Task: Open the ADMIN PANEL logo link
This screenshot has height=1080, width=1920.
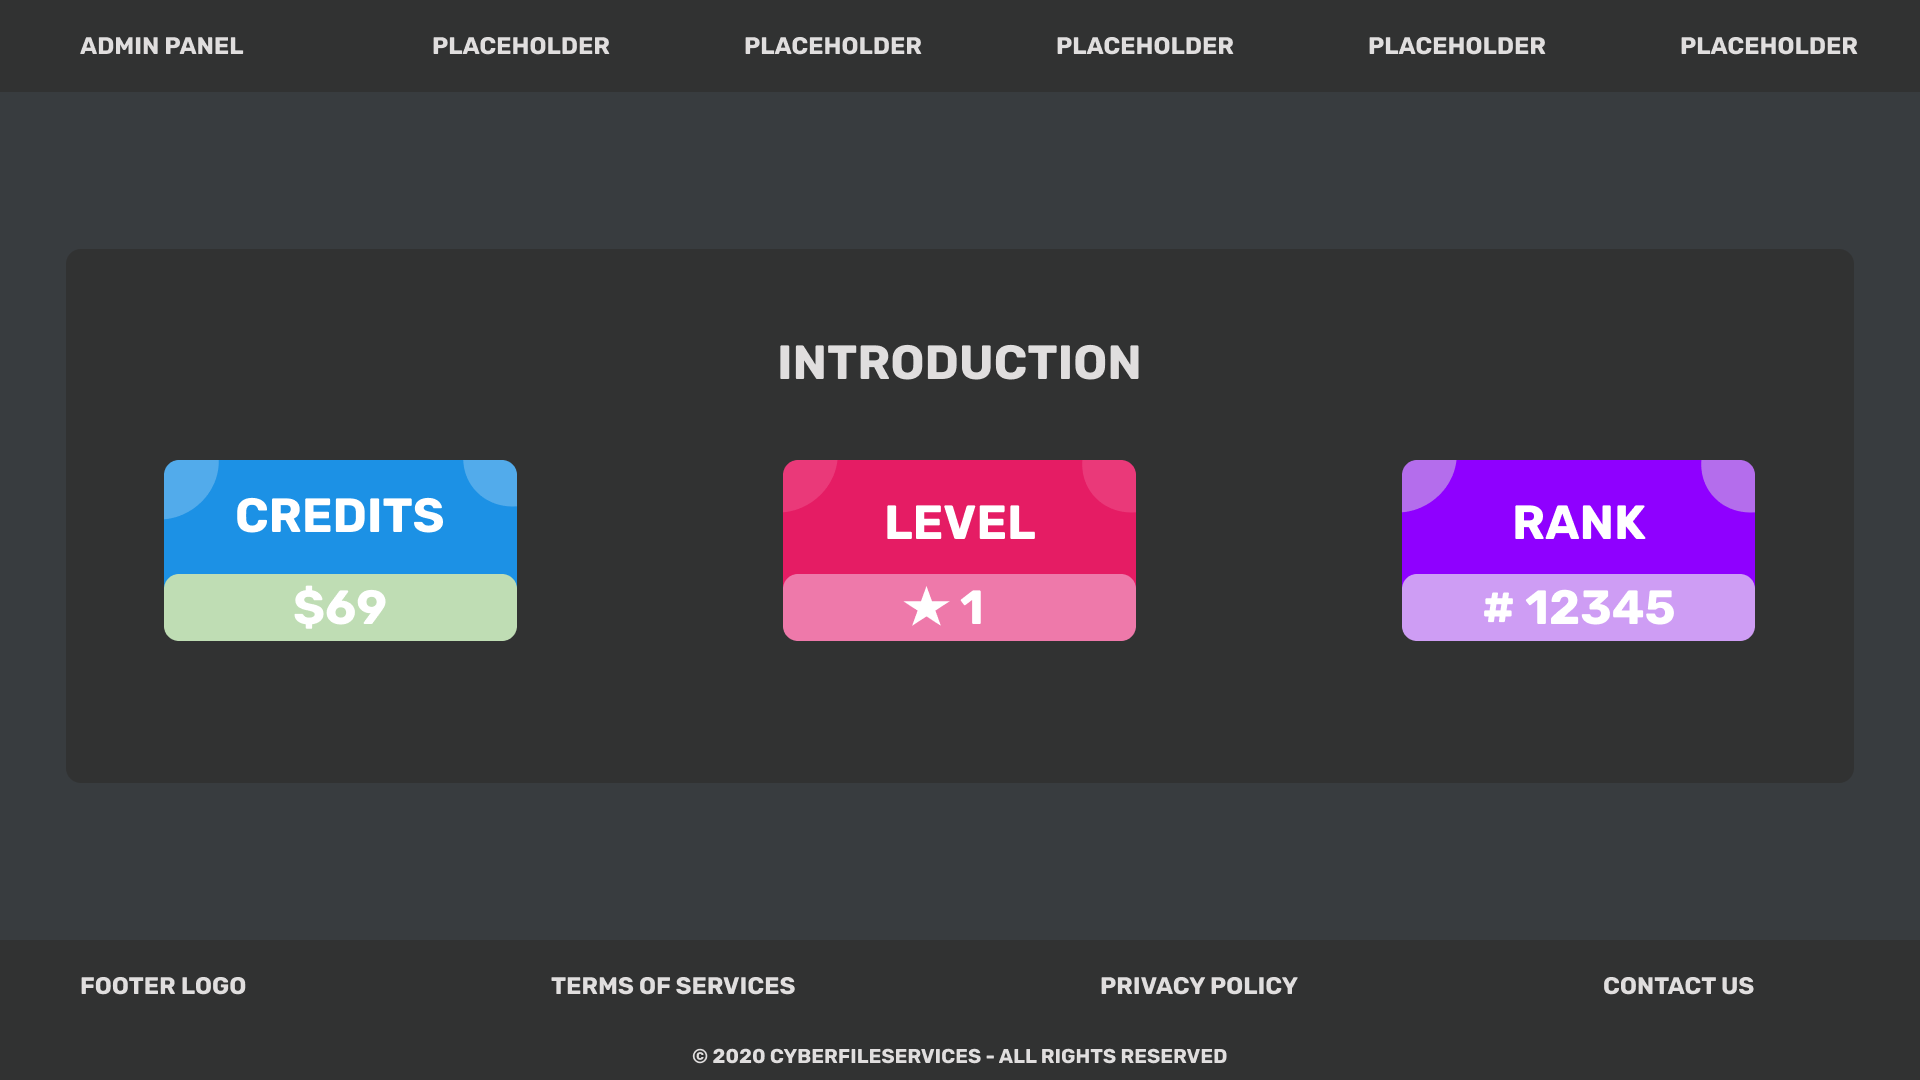Action: [x=162, y=46]
